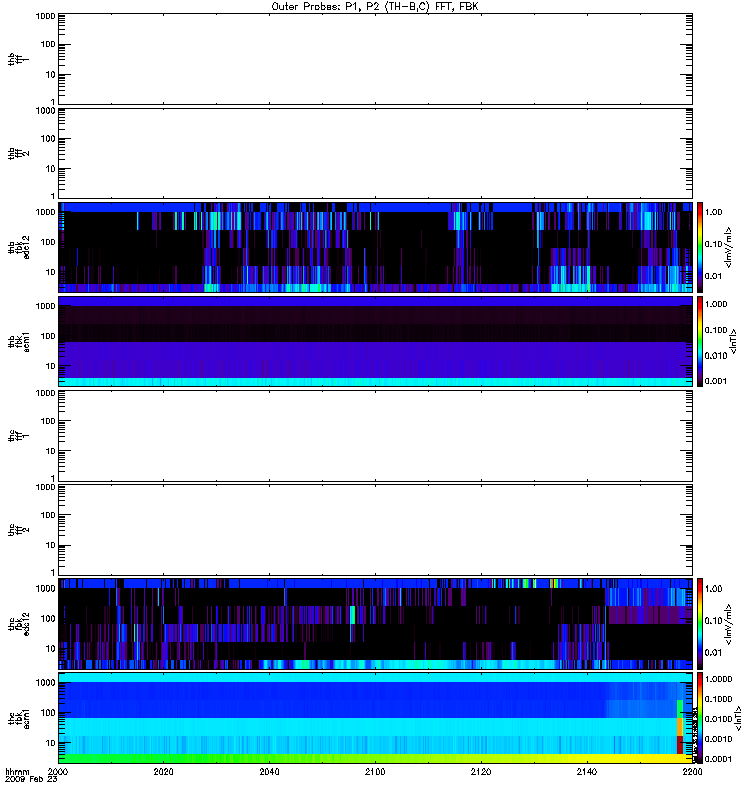Click the 'thb fff 1' y-axis title
Screen dimensions: 750x800
(18, 59)
